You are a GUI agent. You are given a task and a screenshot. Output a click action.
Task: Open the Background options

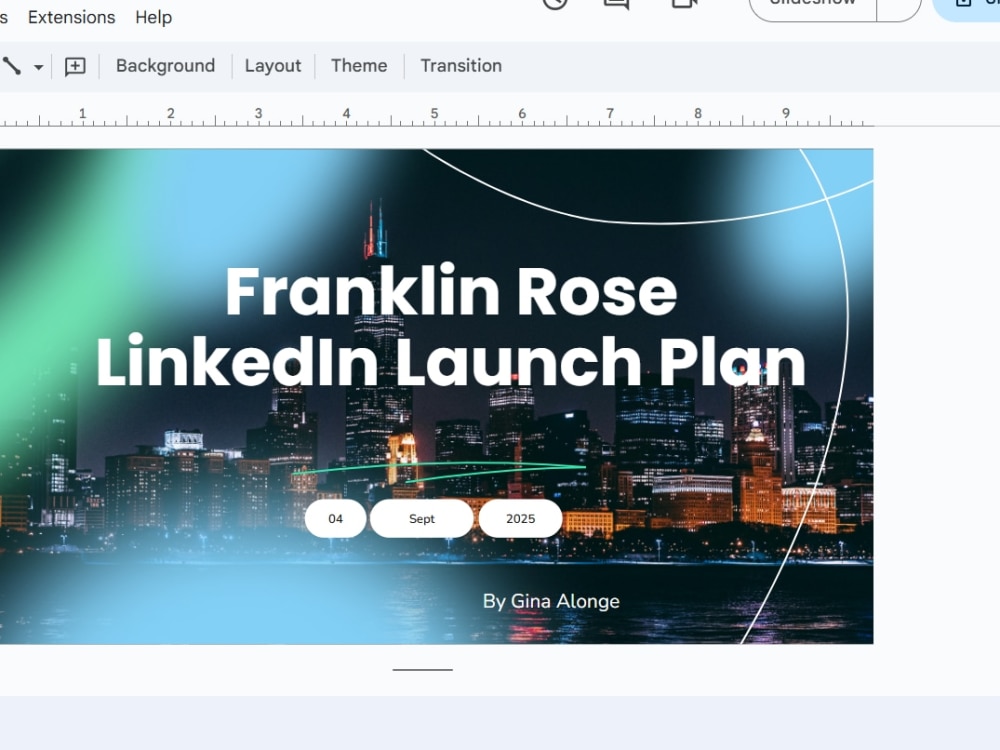point(165,66)
